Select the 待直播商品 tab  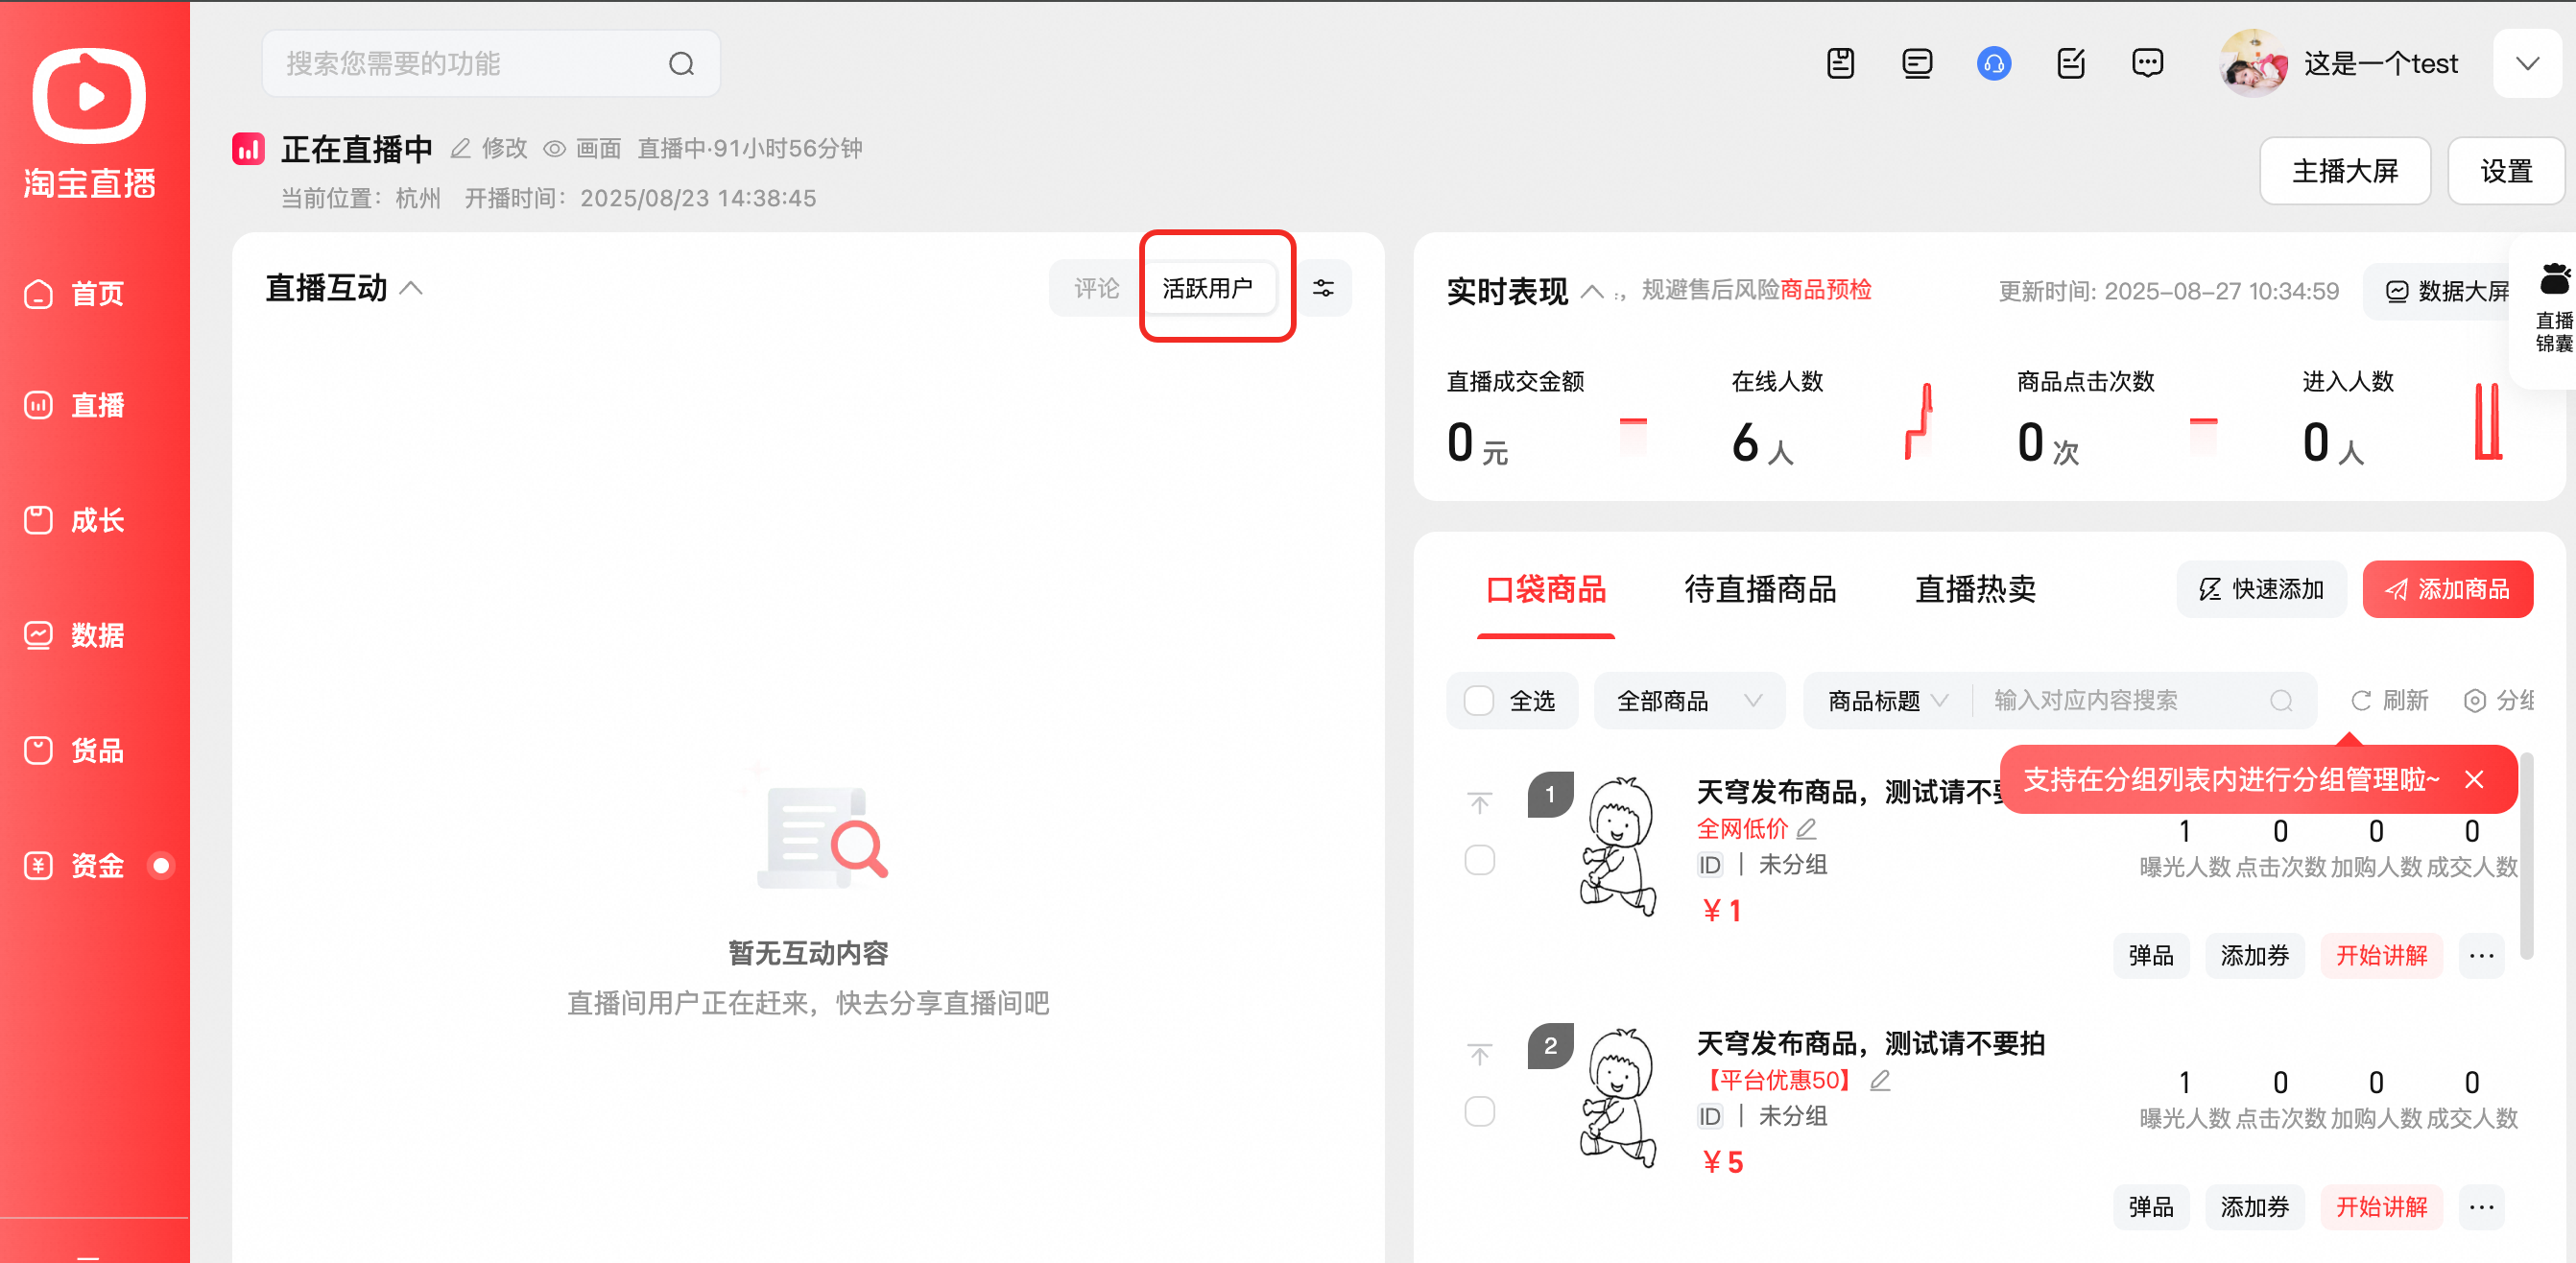[x=1761, y=590]
